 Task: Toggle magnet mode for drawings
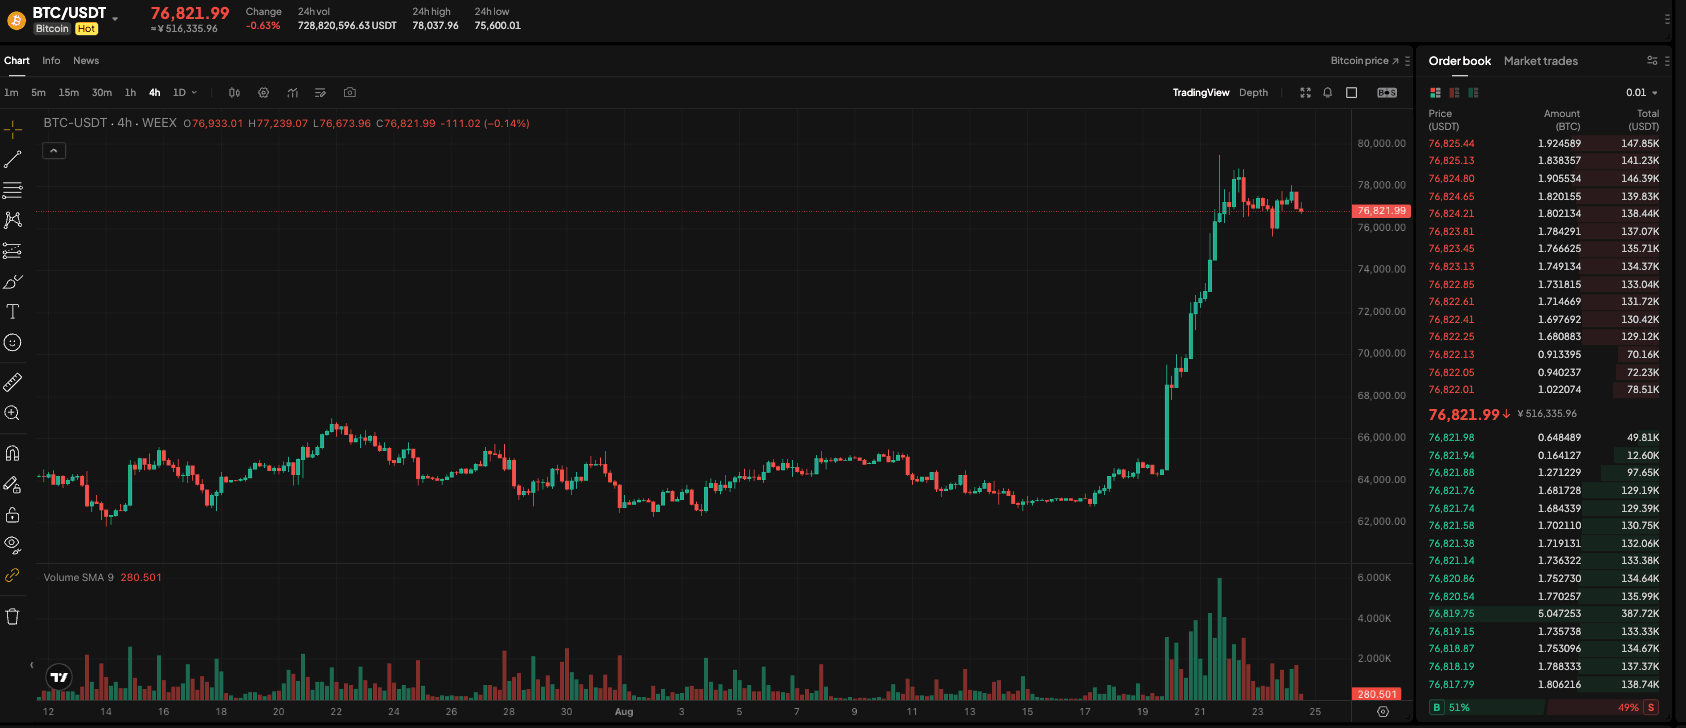click(x=13, y=453)
